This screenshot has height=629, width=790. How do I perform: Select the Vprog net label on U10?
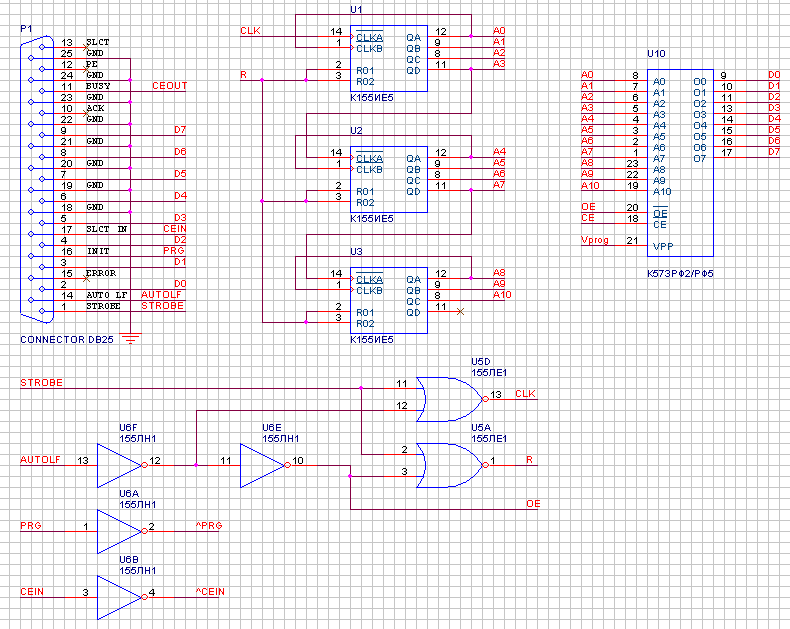(595, 241)
